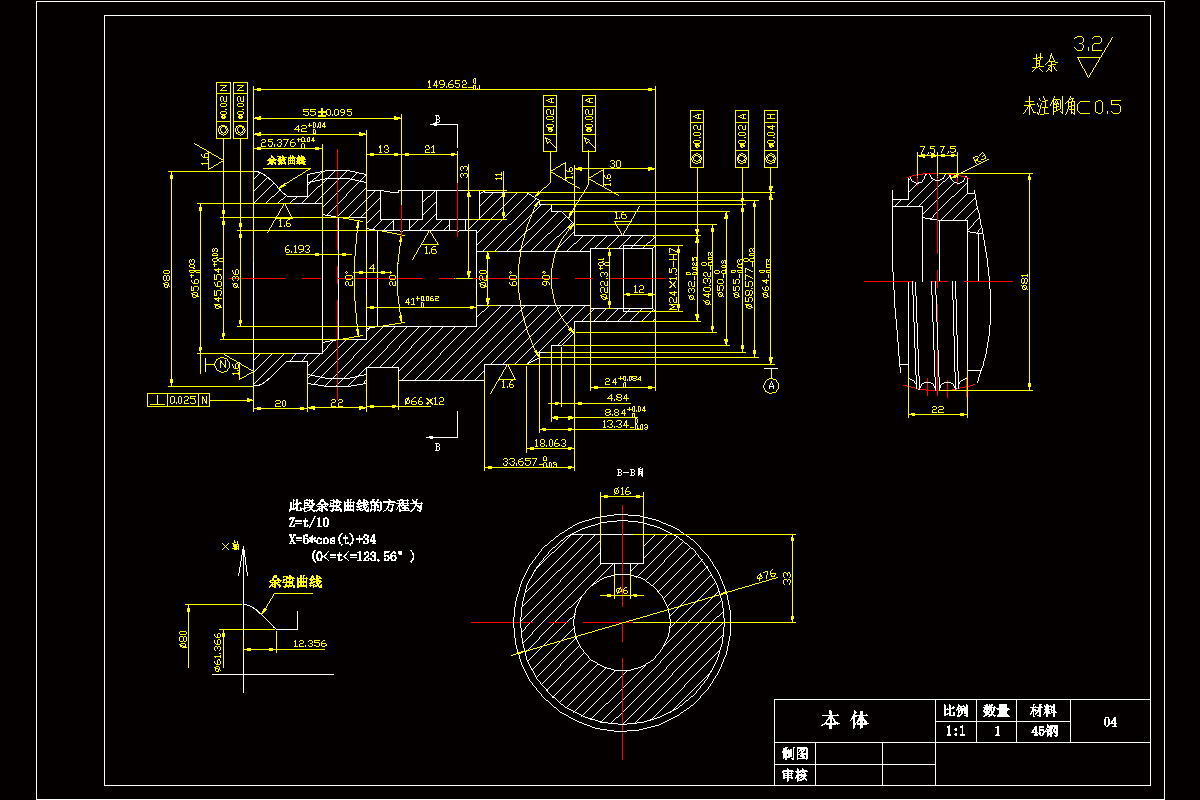This screenshot has height=800, width=1200.
Task: Select the '55±0.095' dimension text
Action: (x=327, y=112)
